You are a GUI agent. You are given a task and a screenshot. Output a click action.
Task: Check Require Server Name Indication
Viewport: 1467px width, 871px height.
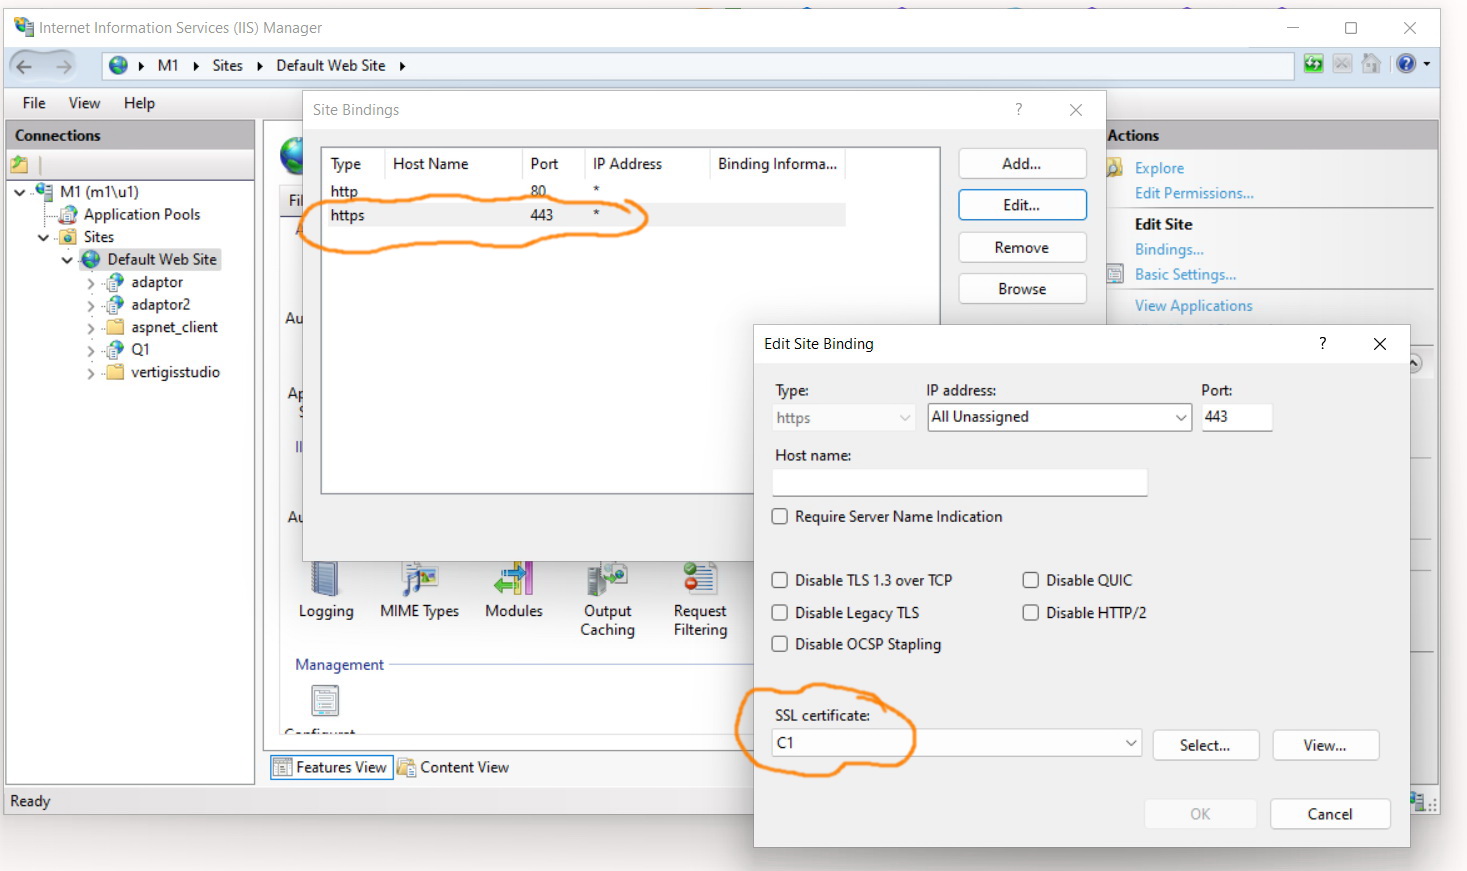point(780,516)
